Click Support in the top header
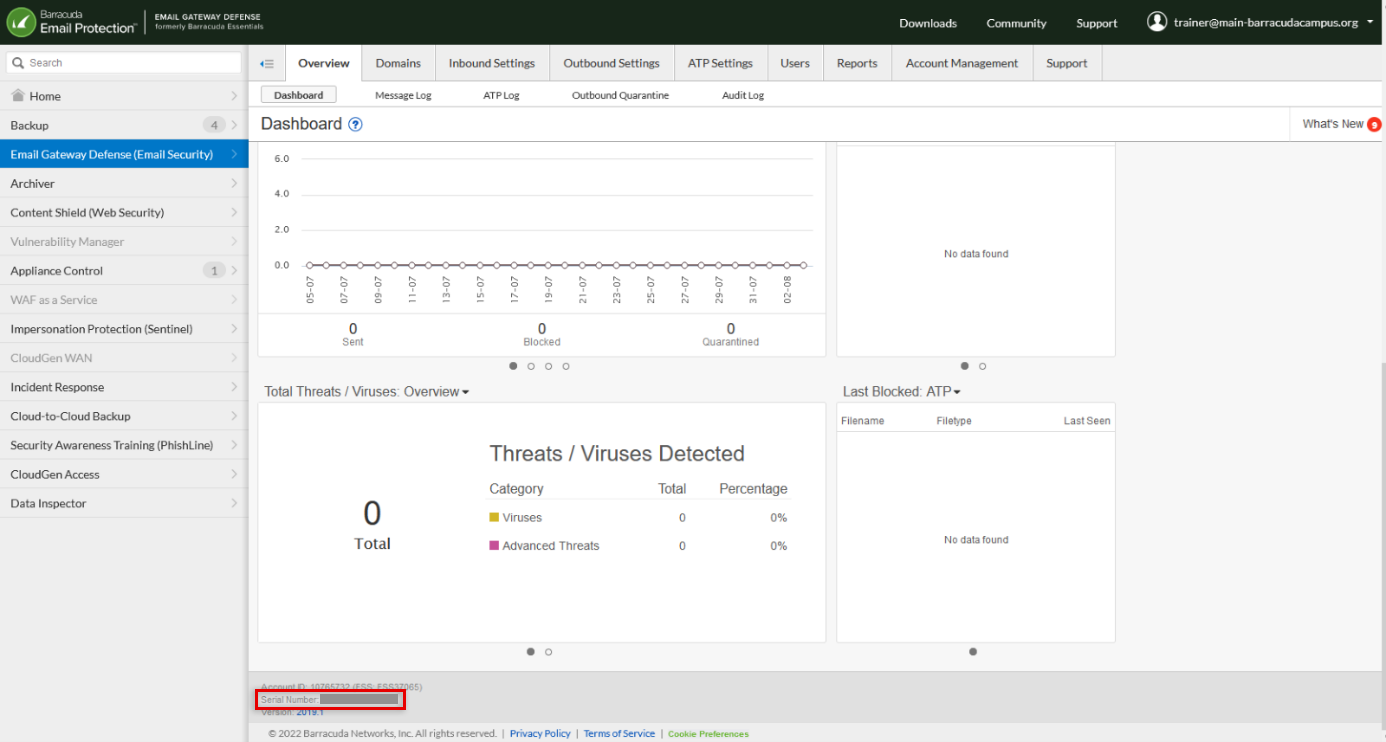This screenshot has height=742, width=1386. tap(1097, 23)
